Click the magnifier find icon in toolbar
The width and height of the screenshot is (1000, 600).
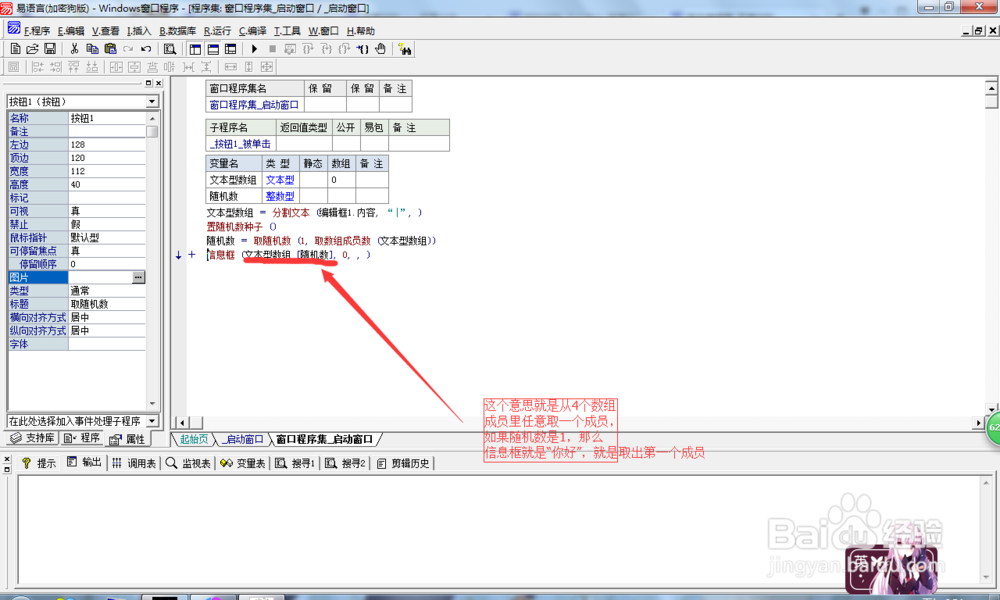pyautogui.click(x=170, y=48)
